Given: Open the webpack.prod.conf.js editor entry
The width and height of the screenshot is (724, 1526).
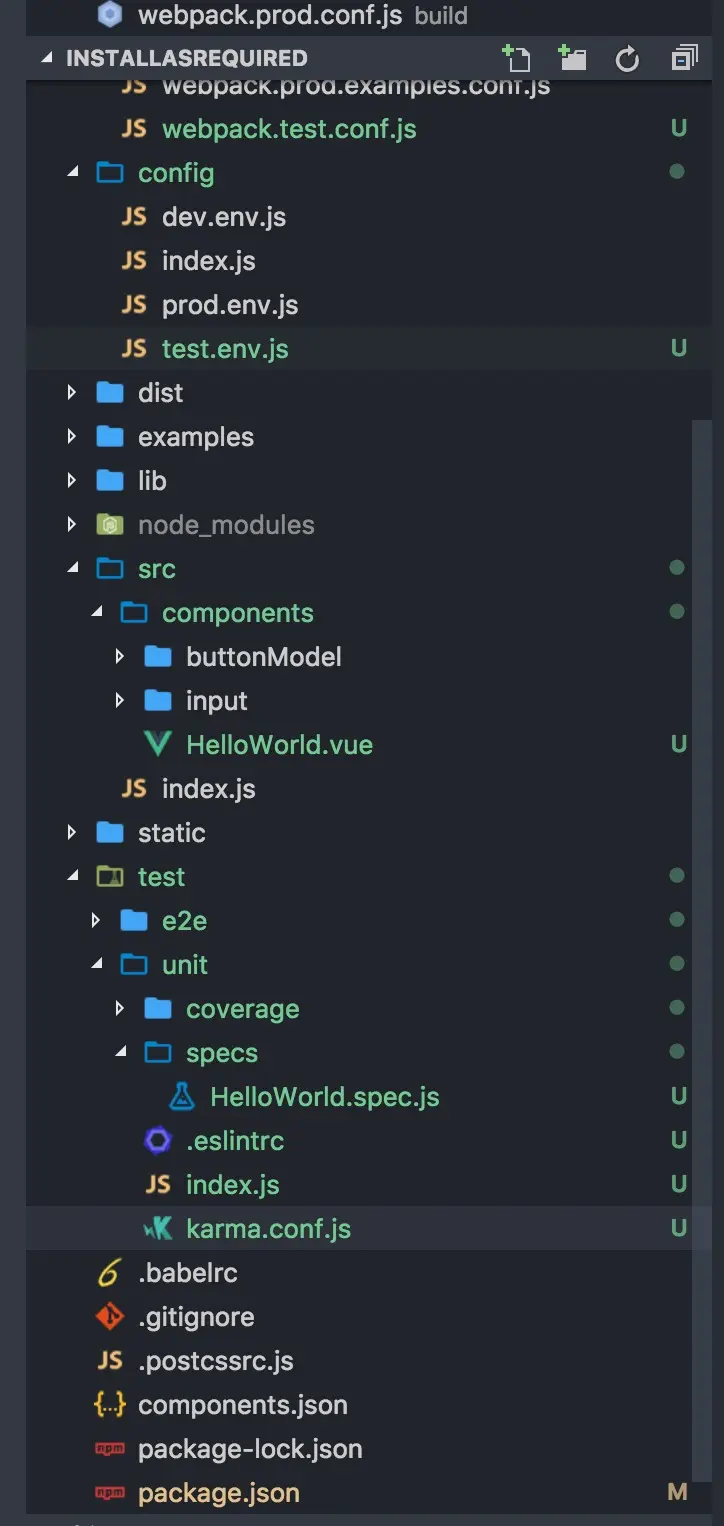Looking at the screenshot, I should pyautogui.click(x=272, y=15).
